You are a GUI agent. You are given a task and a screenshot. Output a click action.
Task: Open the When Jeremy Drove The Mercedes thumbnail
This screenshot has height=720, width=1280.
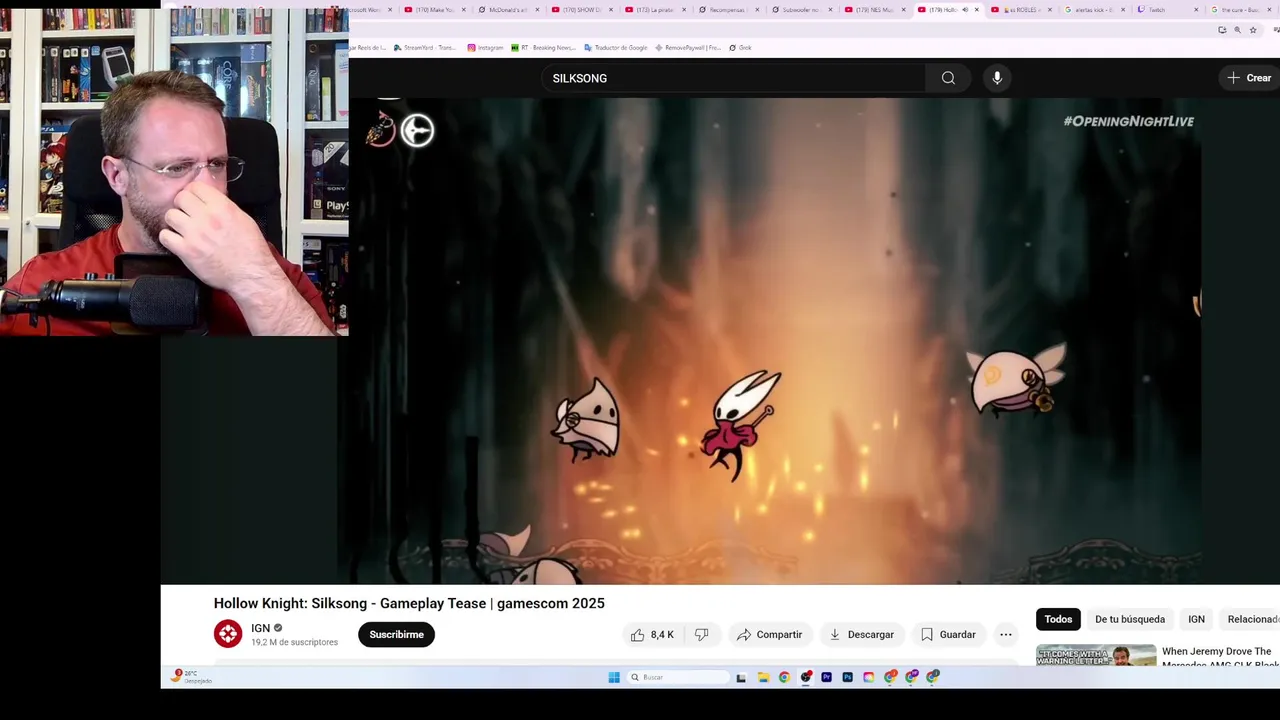pyautogui.click(x=1096, y=655)
